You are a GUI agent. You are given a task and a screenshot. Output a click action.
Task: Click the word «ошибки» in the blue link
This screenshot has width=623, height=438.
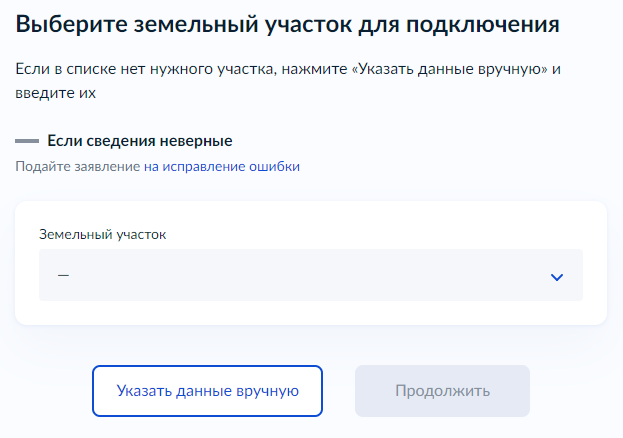click(x=273, y=167)
